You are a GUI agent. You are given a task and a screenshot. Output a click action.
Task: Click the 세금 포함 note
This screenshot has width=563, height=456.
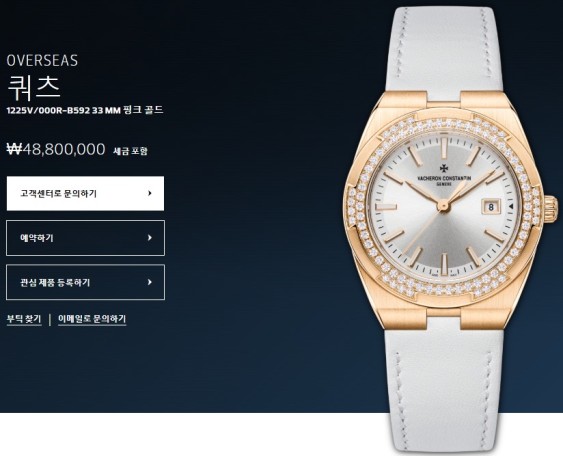click(x=130, y=151)
